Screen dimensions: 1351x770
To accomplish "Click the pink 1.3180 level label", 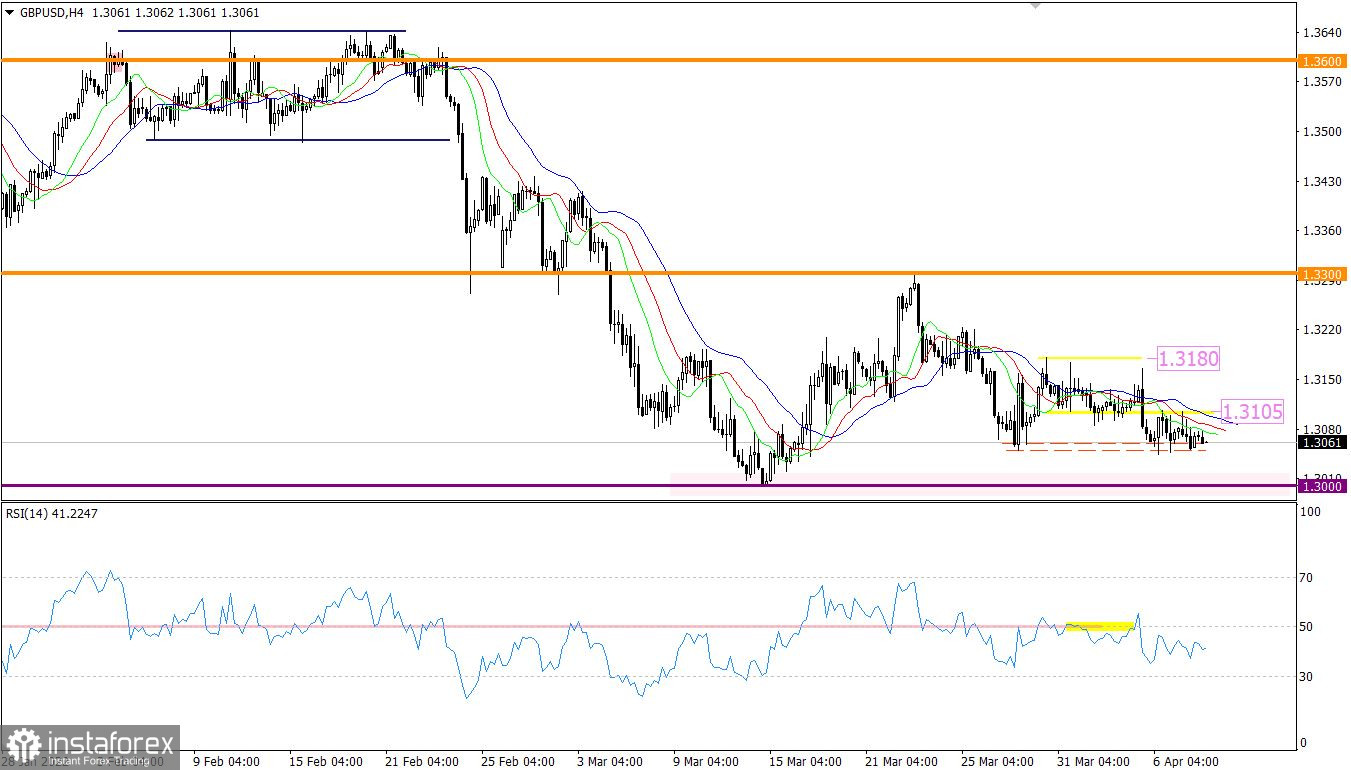I will 1188,359.
